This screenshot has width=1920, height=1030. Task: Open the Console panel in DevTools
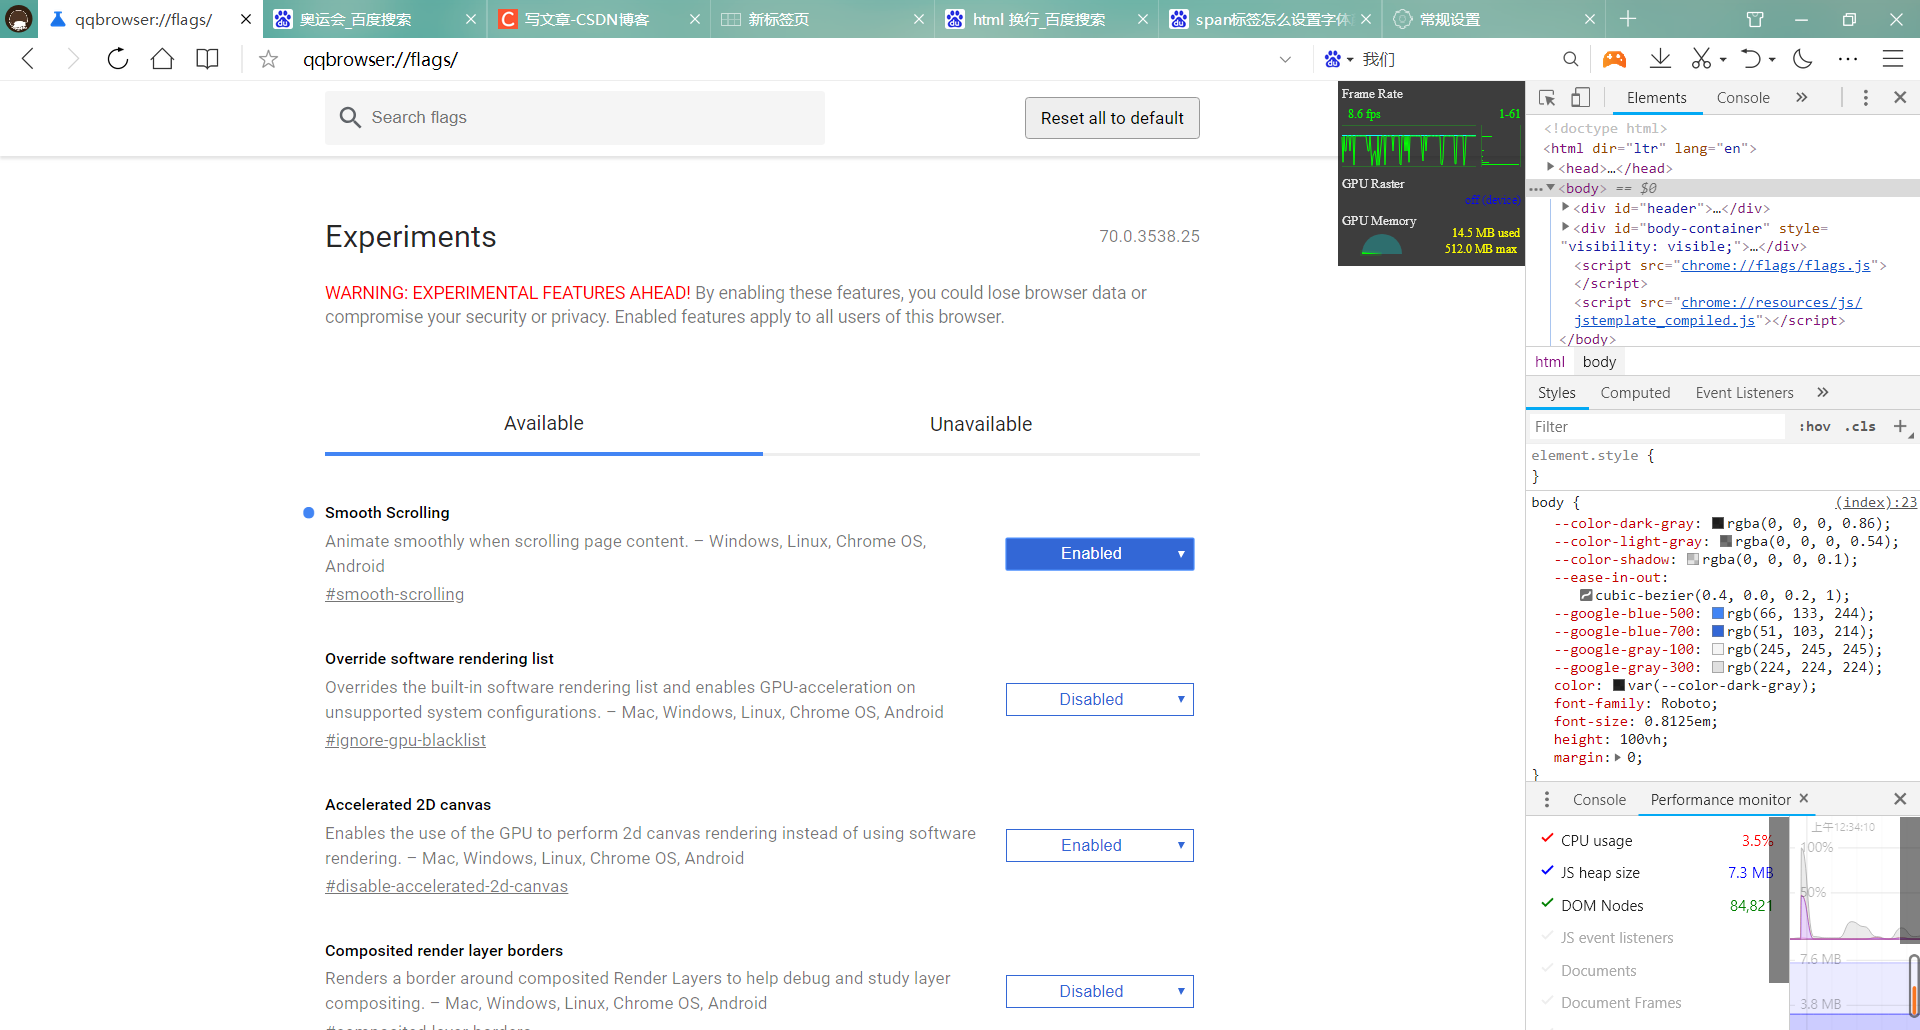click(1743, 97)
